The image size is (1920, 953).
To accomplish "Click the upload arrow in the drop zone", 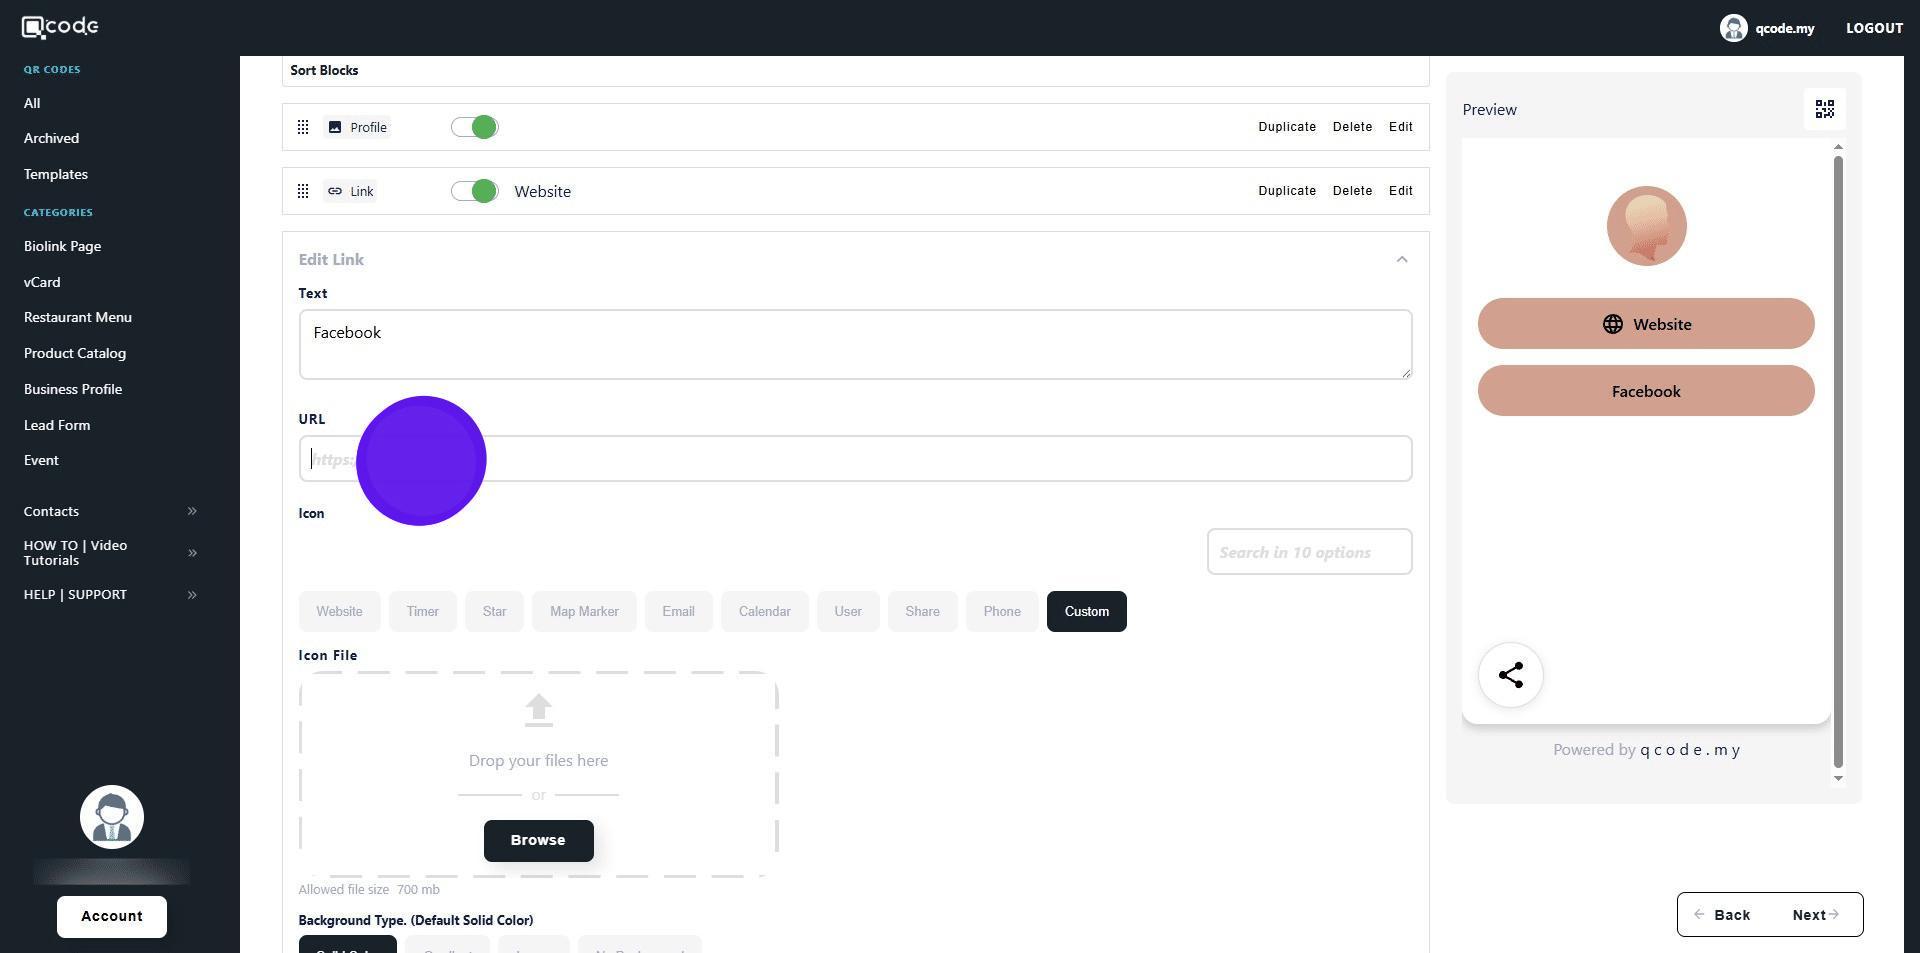I will 538,710.
